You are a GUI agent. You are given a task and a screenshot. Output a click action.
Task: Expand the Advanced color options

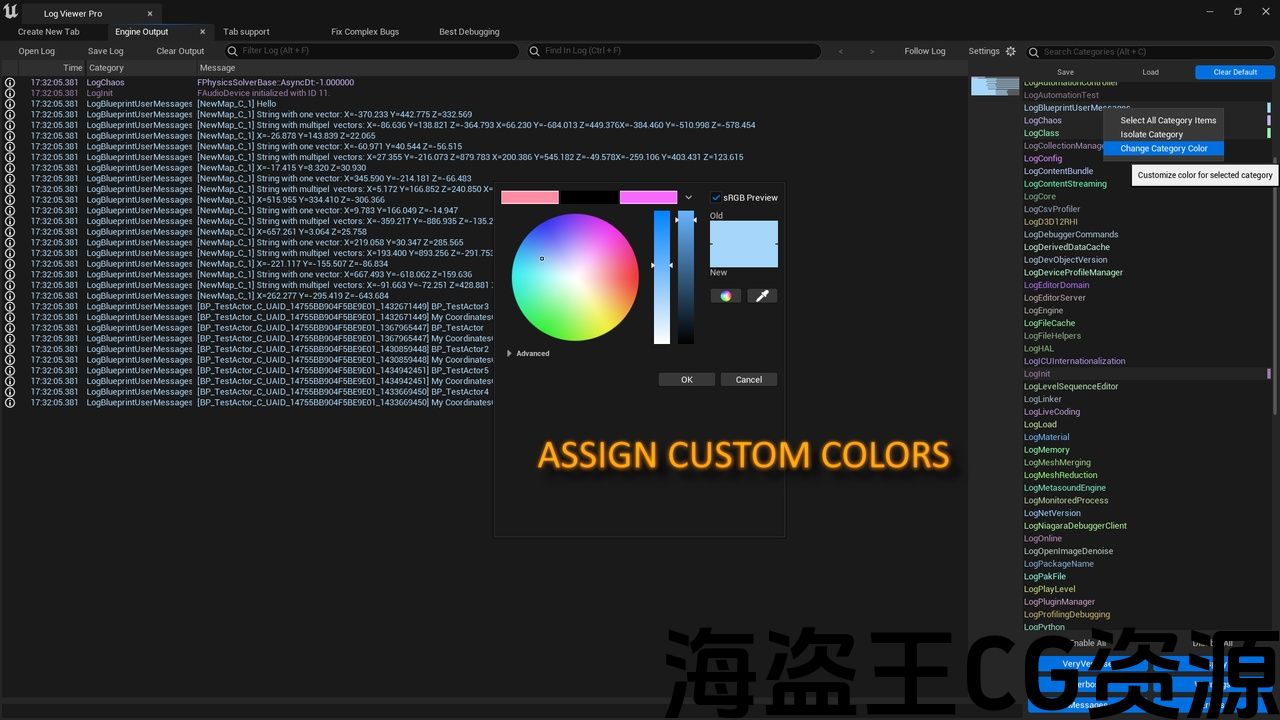[x=511, y=353]
